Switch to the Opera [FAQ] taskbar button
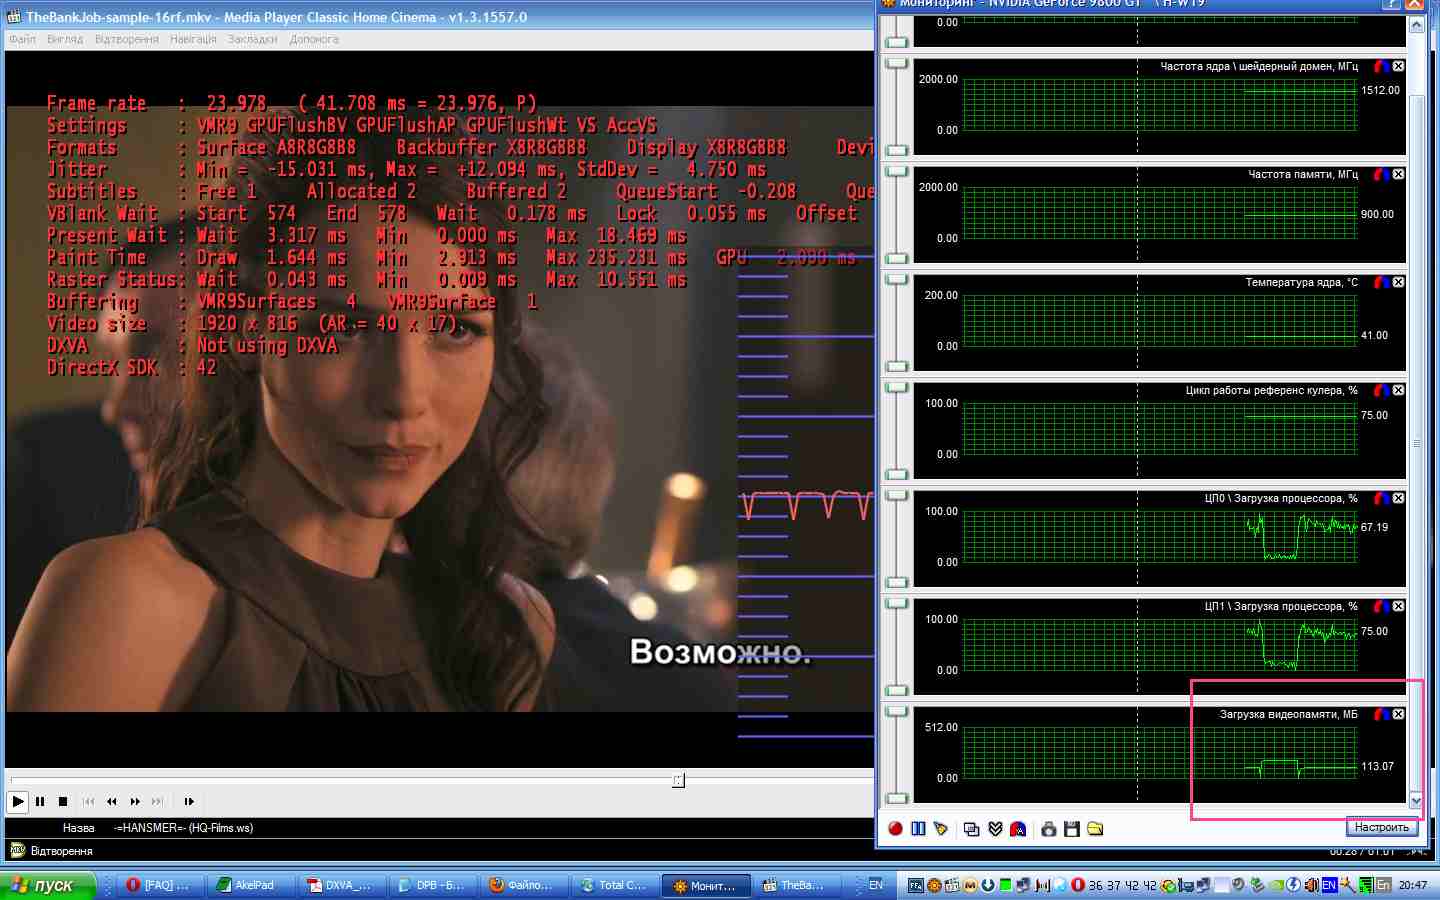This screenshot has width=1440, height=900. point(160,885)
